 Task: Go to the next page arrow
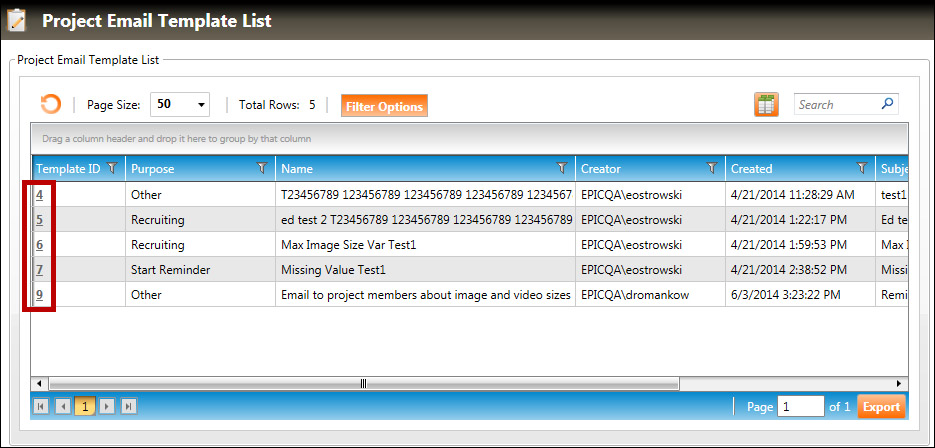(x=107, y=406)
